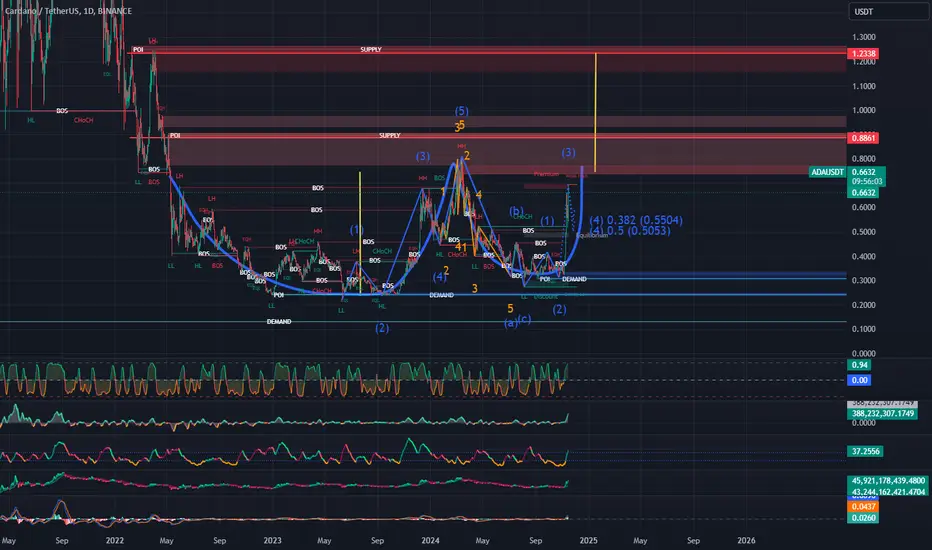Select the blue (5) wave label

tap(461, 111)
